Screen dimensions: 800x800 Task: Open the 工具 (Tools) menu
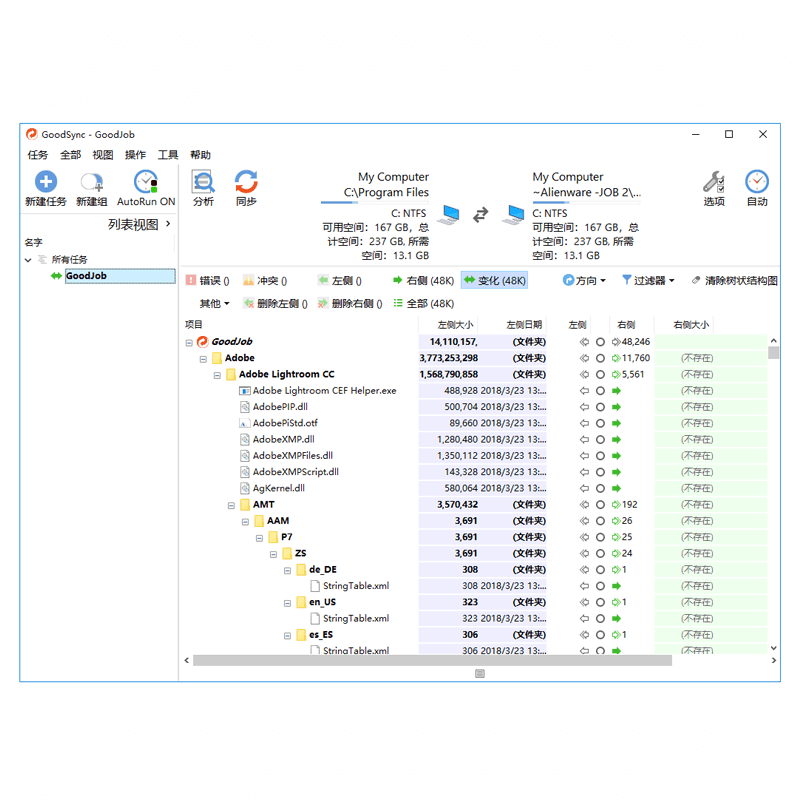[x=168, y=155]
